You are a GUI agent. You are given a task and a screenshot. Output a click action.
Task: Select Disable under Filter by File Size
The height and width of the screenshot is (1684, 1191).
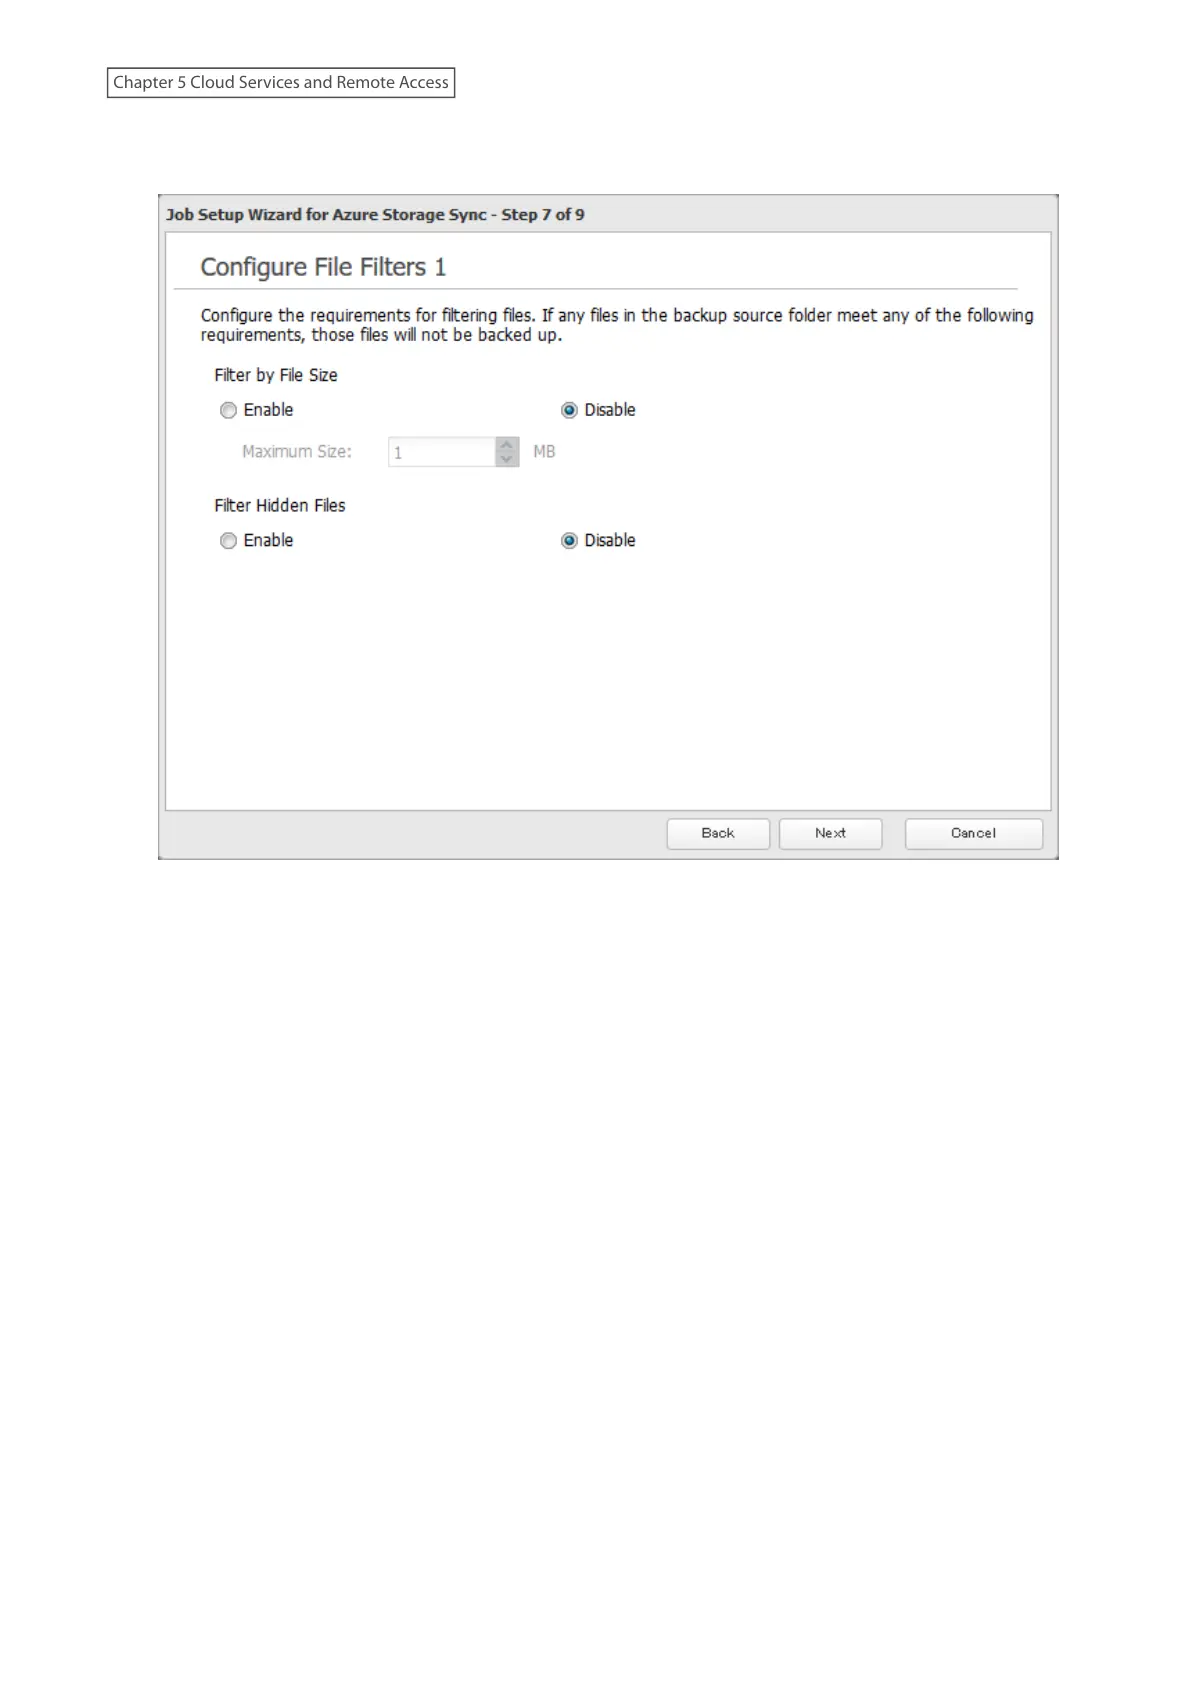tap(569, 410)
